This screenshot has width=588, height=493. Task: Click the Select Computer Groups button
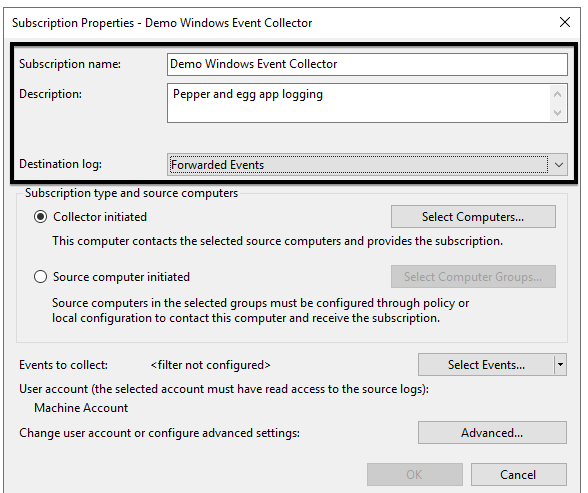[x=473, y=277]
